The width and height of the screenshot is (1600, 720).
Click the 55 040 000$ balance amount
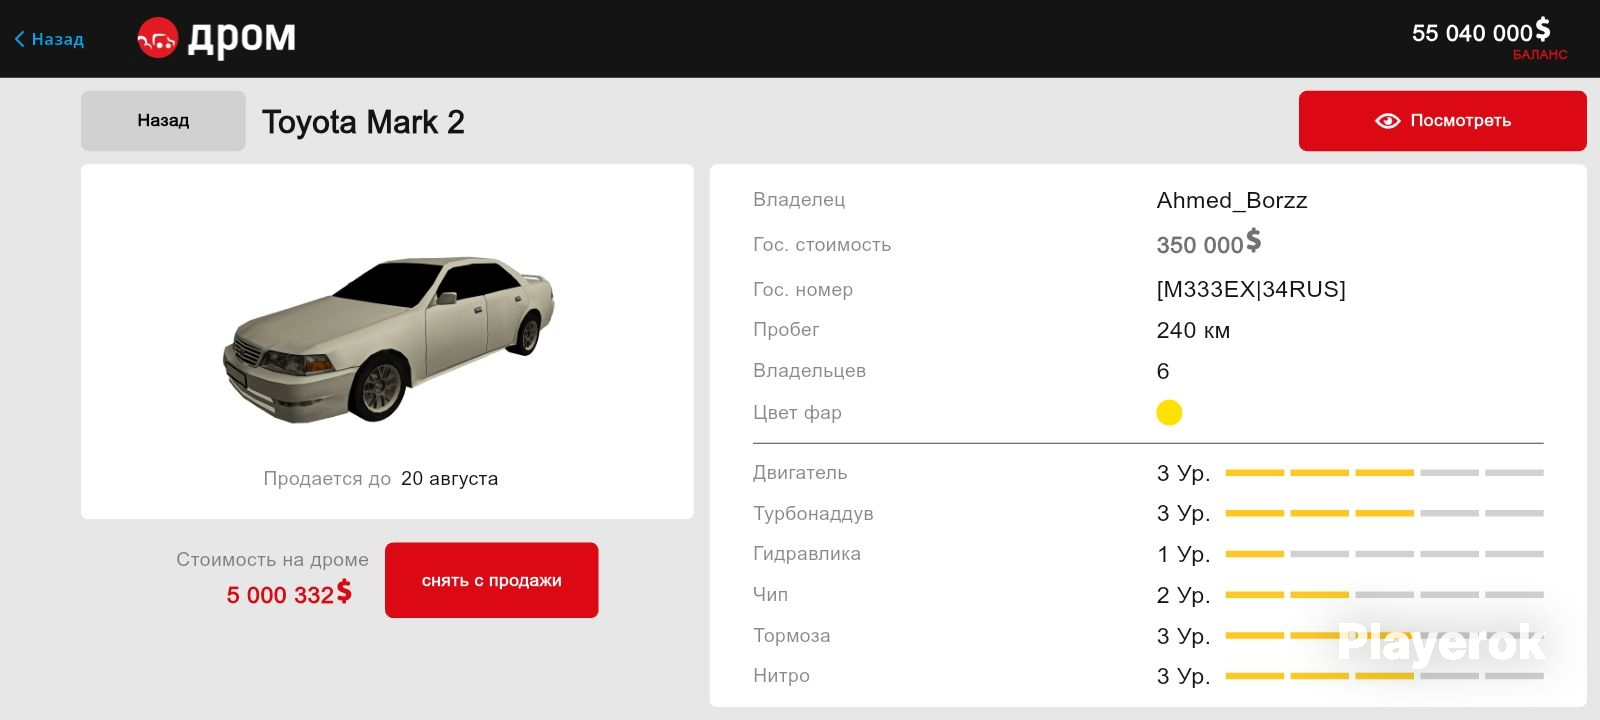click(1481, 32)
